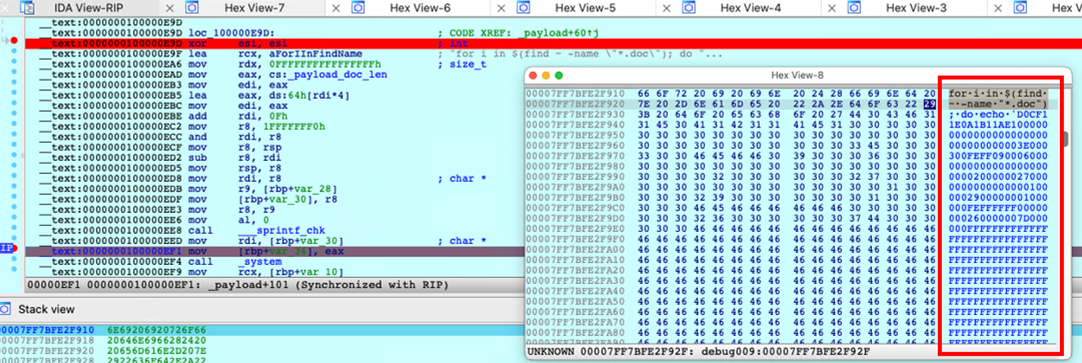Click hex address 00007FF7BFE2F9C0 in Hex View-8
Image resolution: width=1082 pixels, height=363 pixels.
pos(575,208)
